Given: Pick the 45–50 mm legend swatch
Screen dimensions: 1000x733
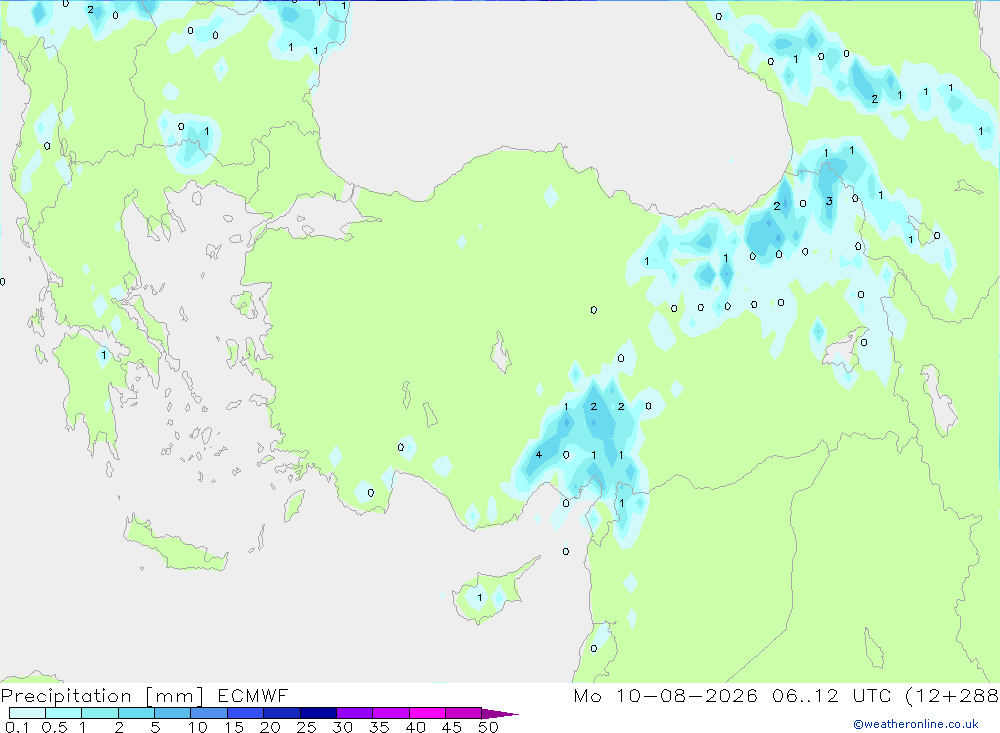Looking at the screenshot, I should [464, 713].
